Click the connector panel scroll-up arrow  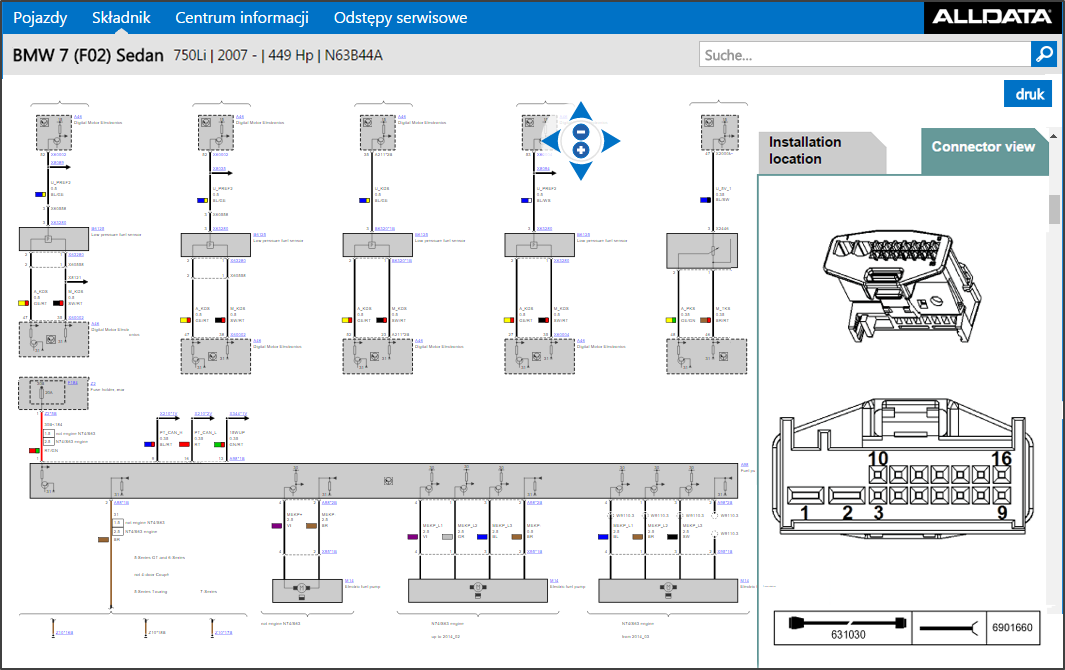click(x=1054, y=136)
